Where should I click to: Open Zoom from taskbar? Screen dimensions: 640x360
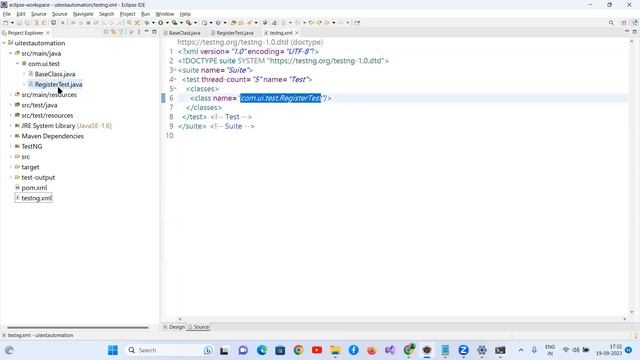(463, 350)
